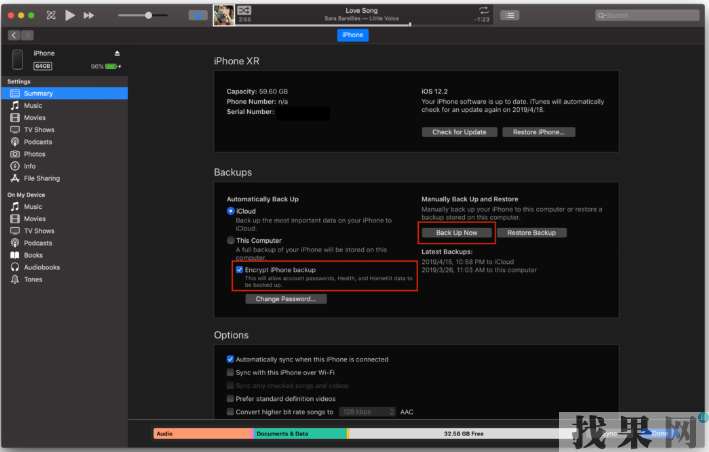Toggle shuffle in the playback toolbar

coord(50,15)
